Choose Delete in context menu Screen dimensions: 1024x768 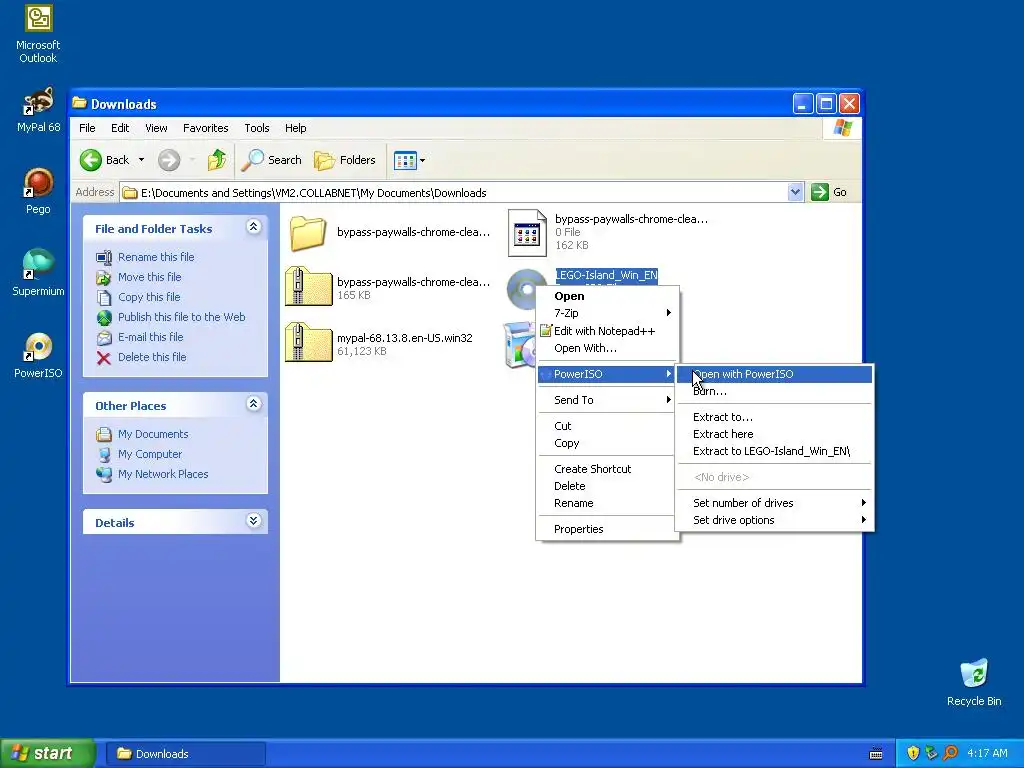coord(607,486)
